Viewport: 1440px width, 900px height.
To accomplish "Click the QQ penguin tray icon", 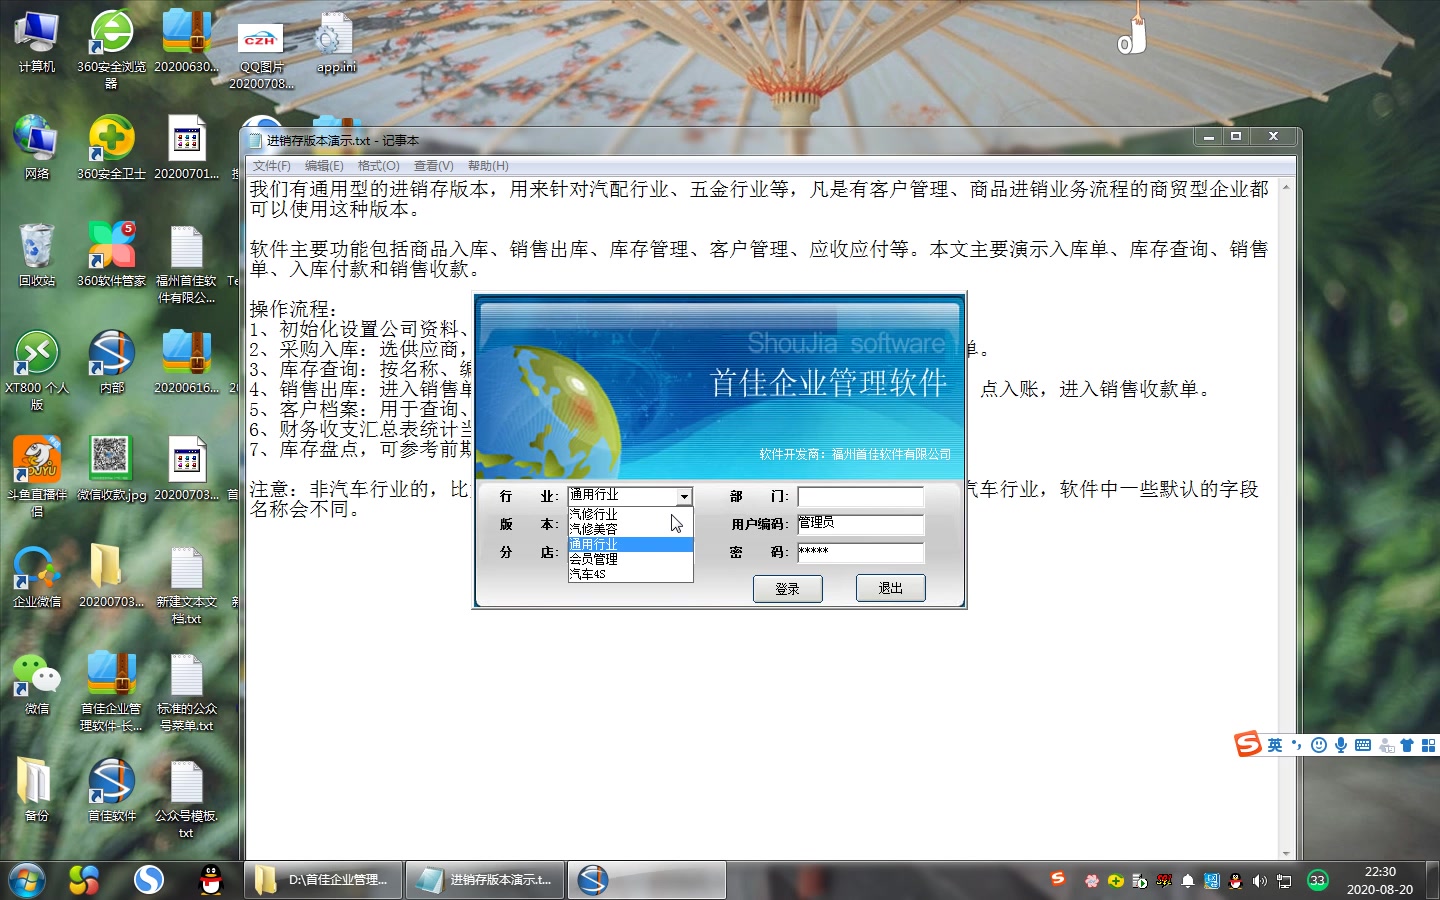I will pyautogui.click(x=1236, y=881).
